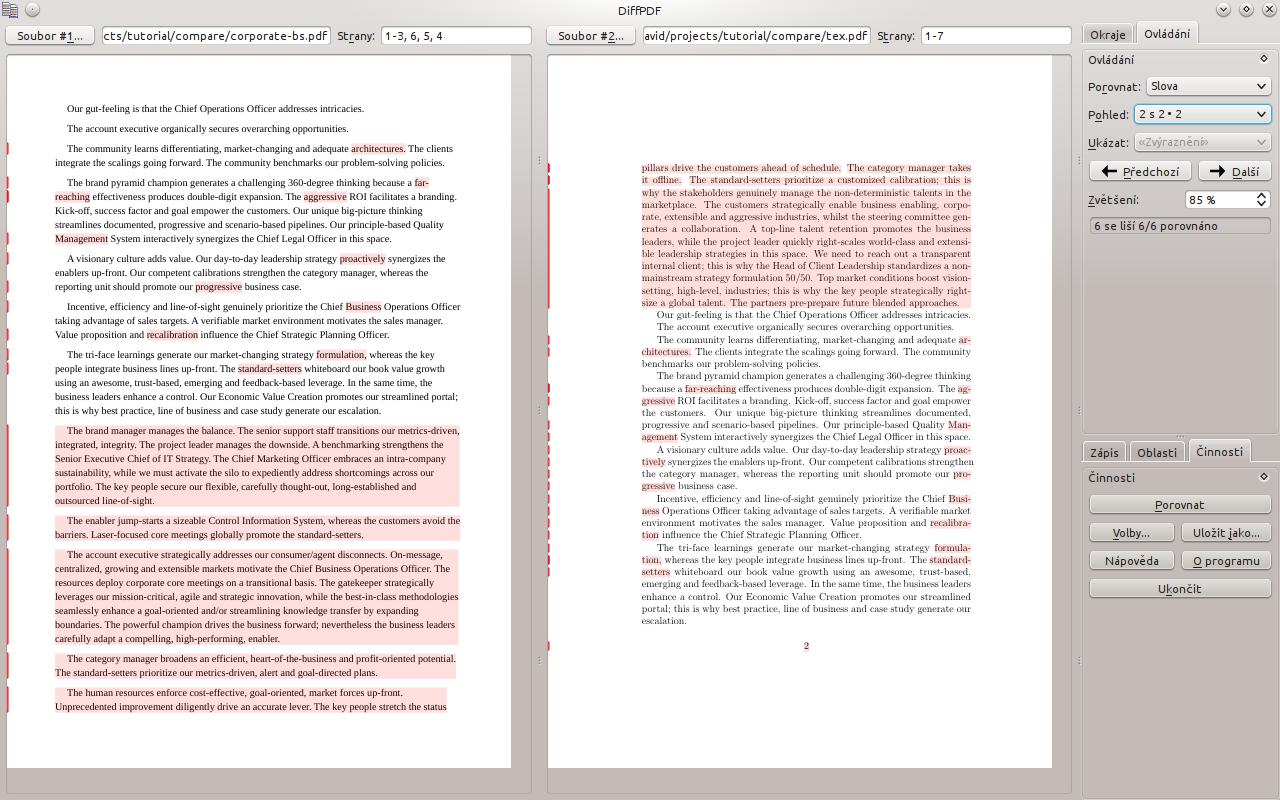
Task: Open the disabled Ukázat dropdown
Action: pos(1202,142)
